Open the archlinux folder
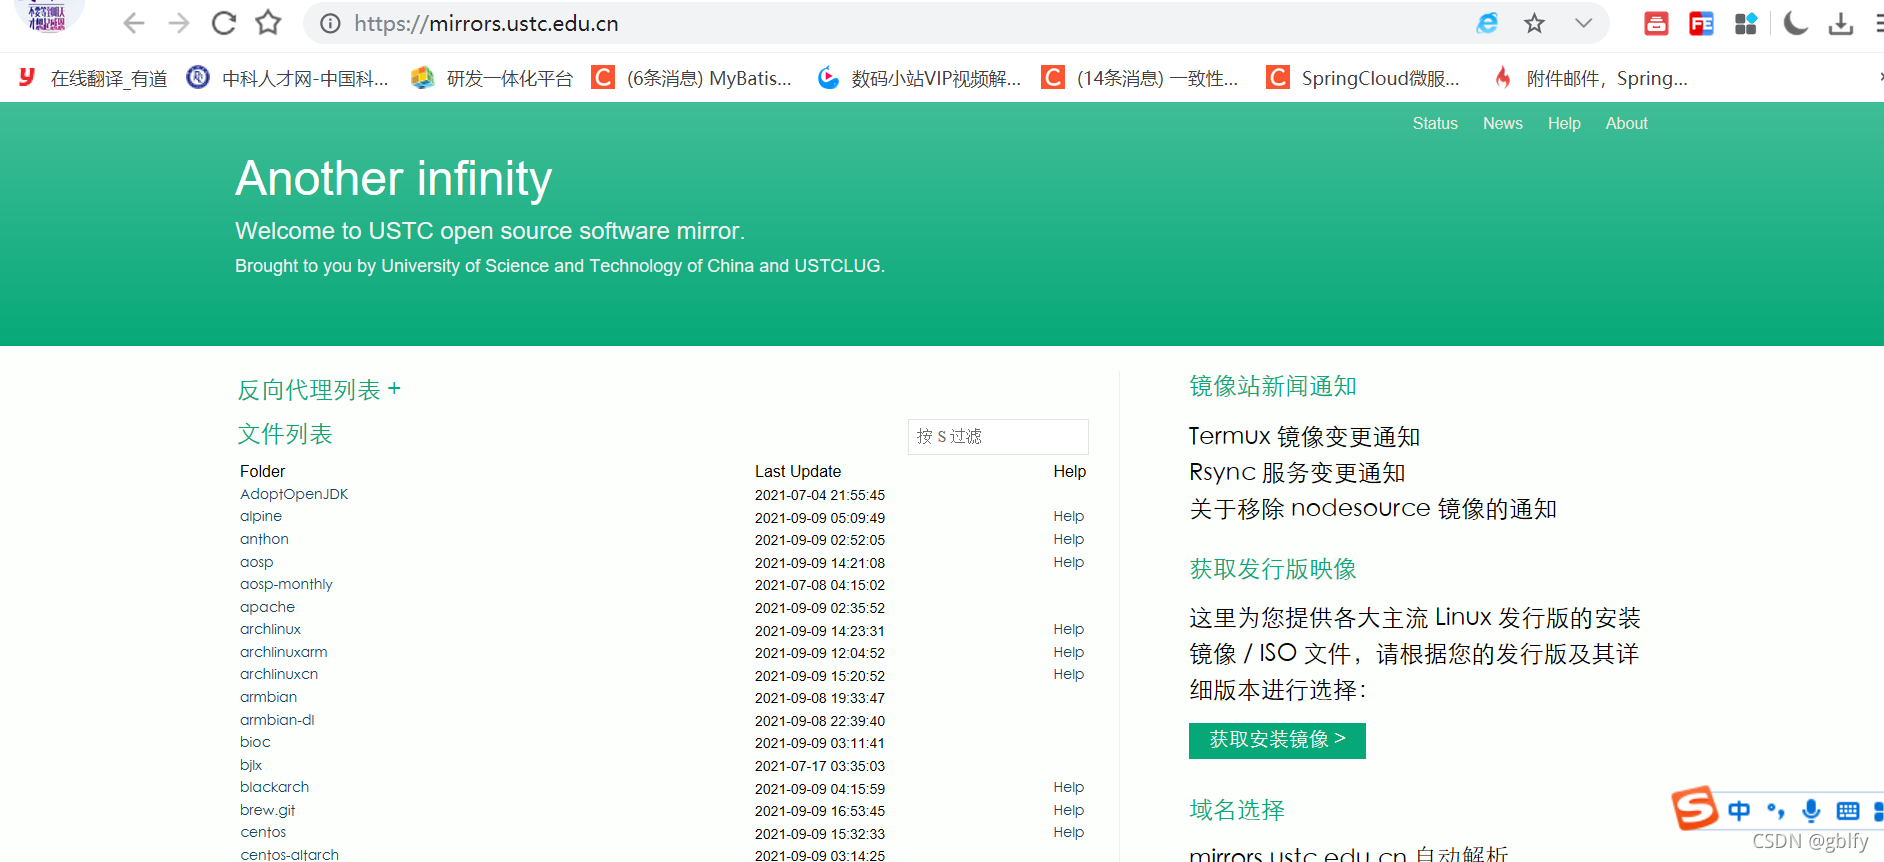 [270, 629]
